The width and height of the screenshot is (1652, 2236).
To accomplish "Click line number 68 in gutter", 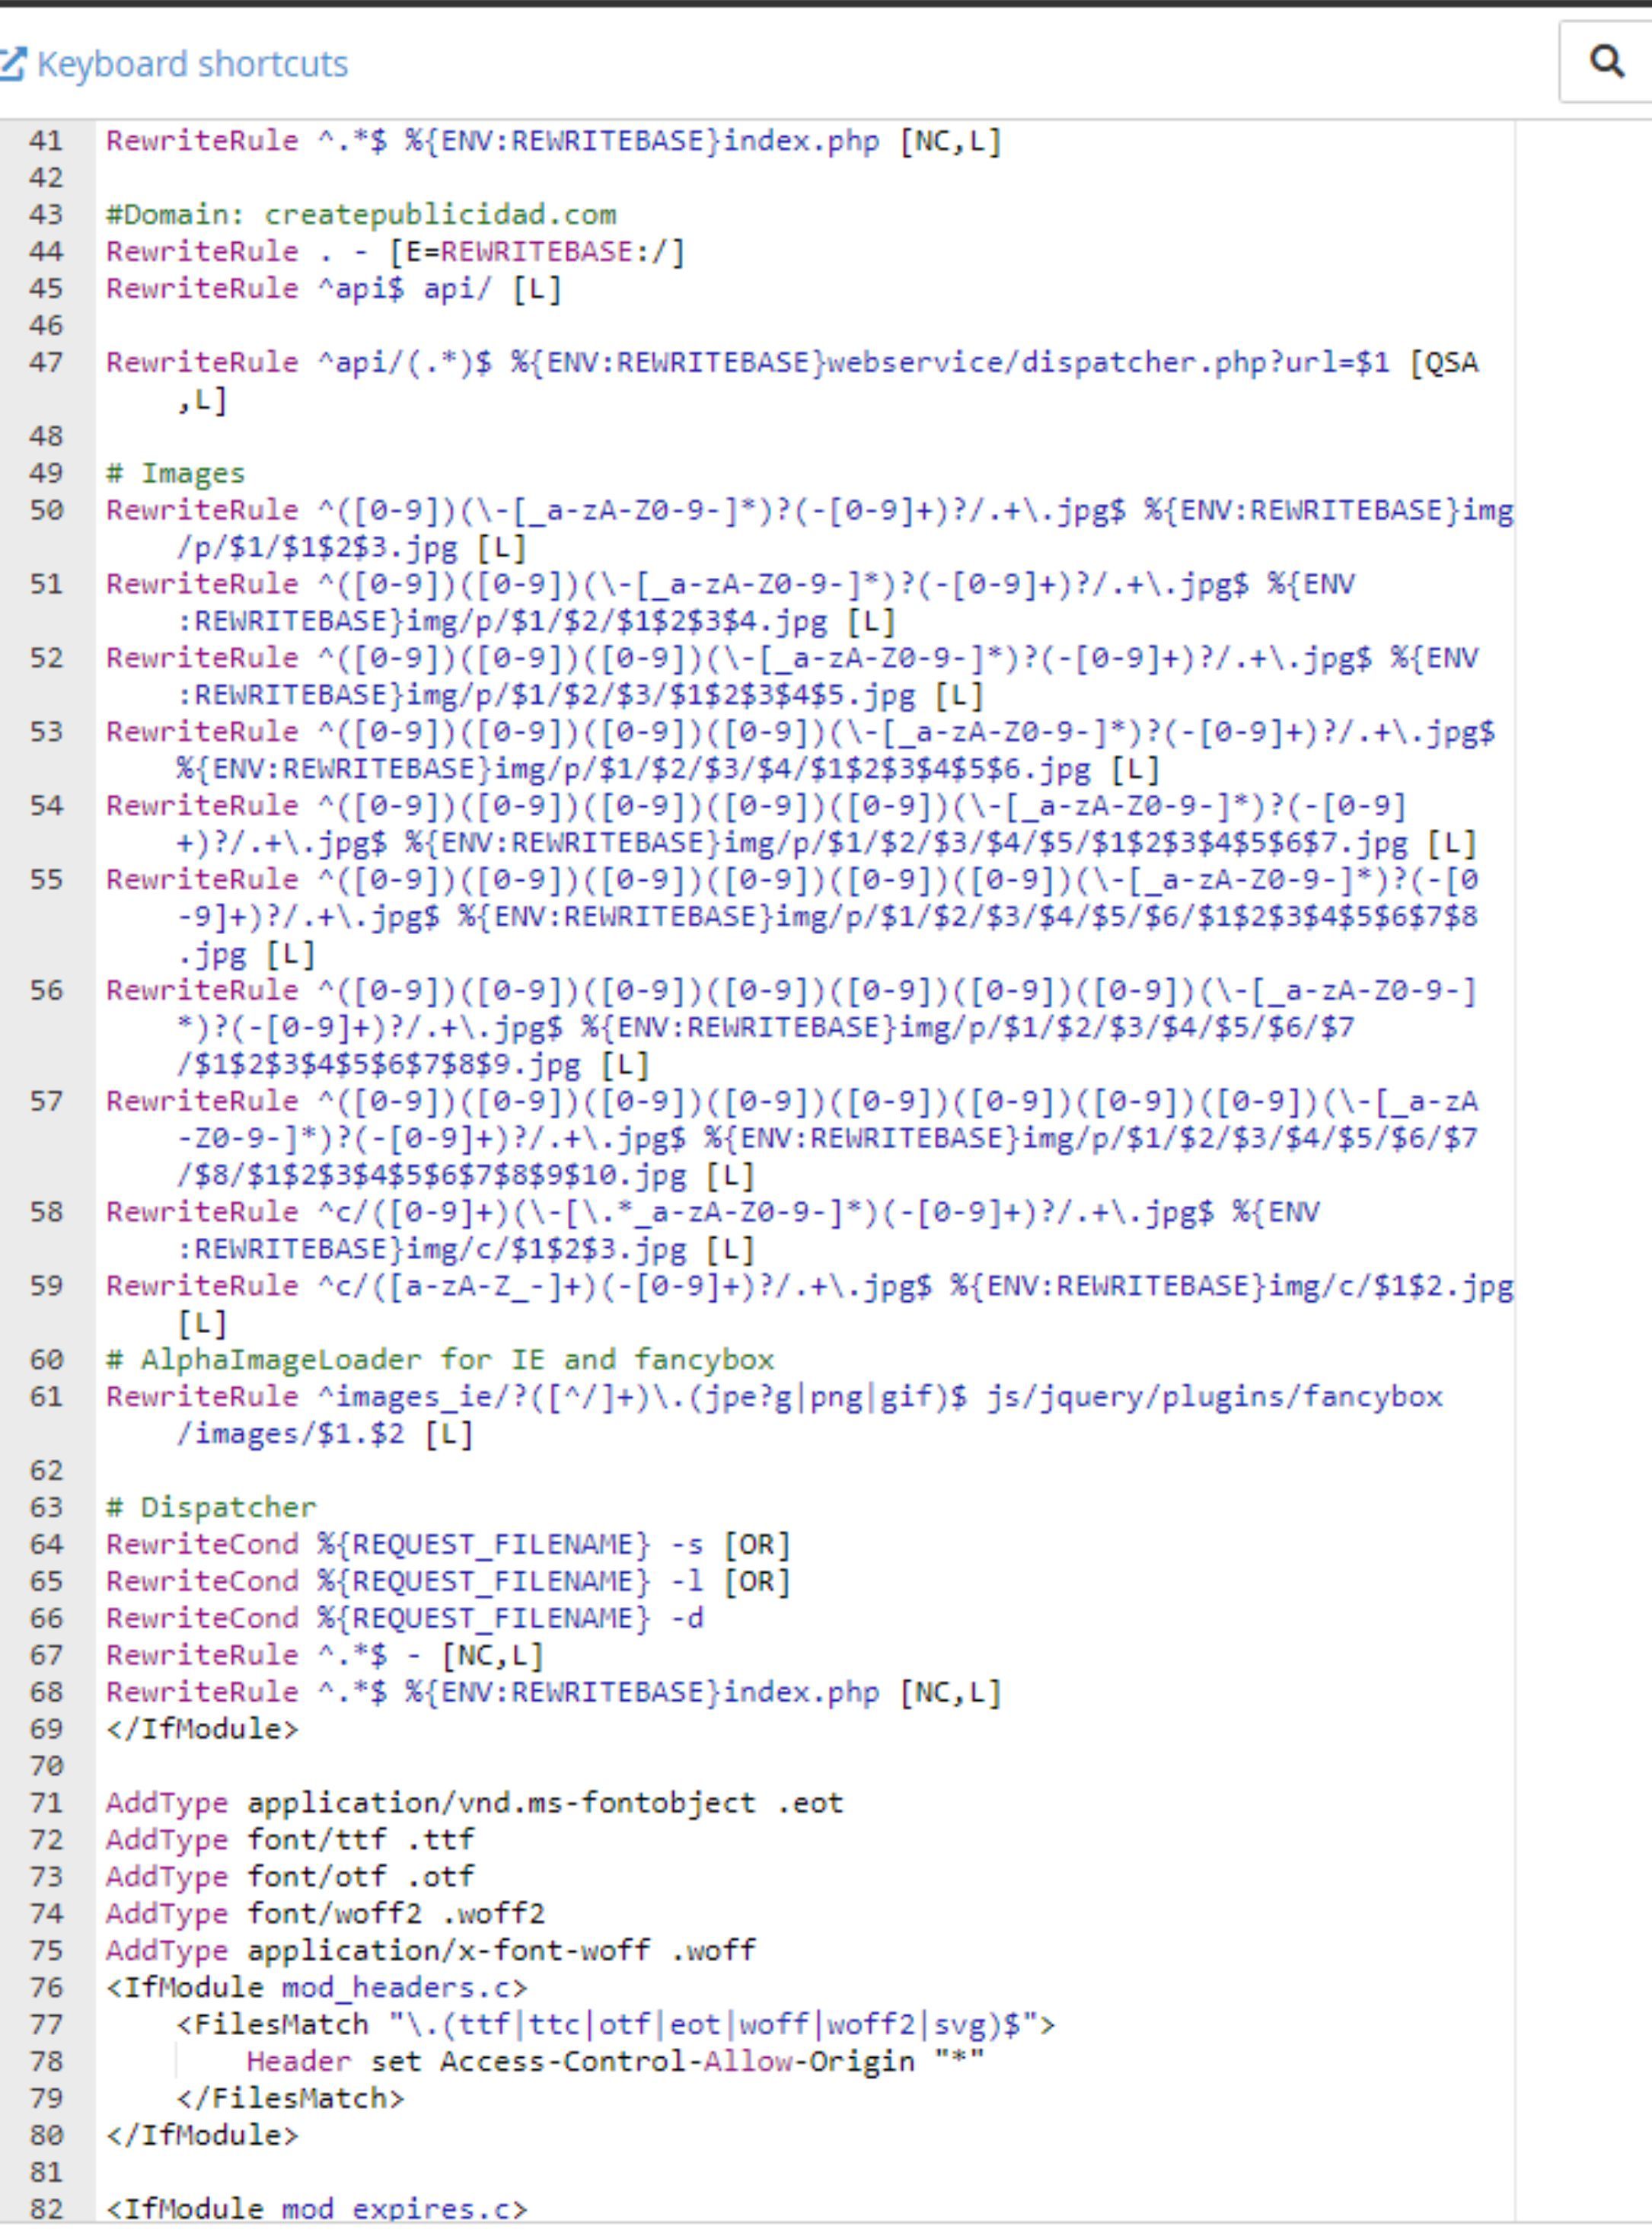I will click(46, 1693).
